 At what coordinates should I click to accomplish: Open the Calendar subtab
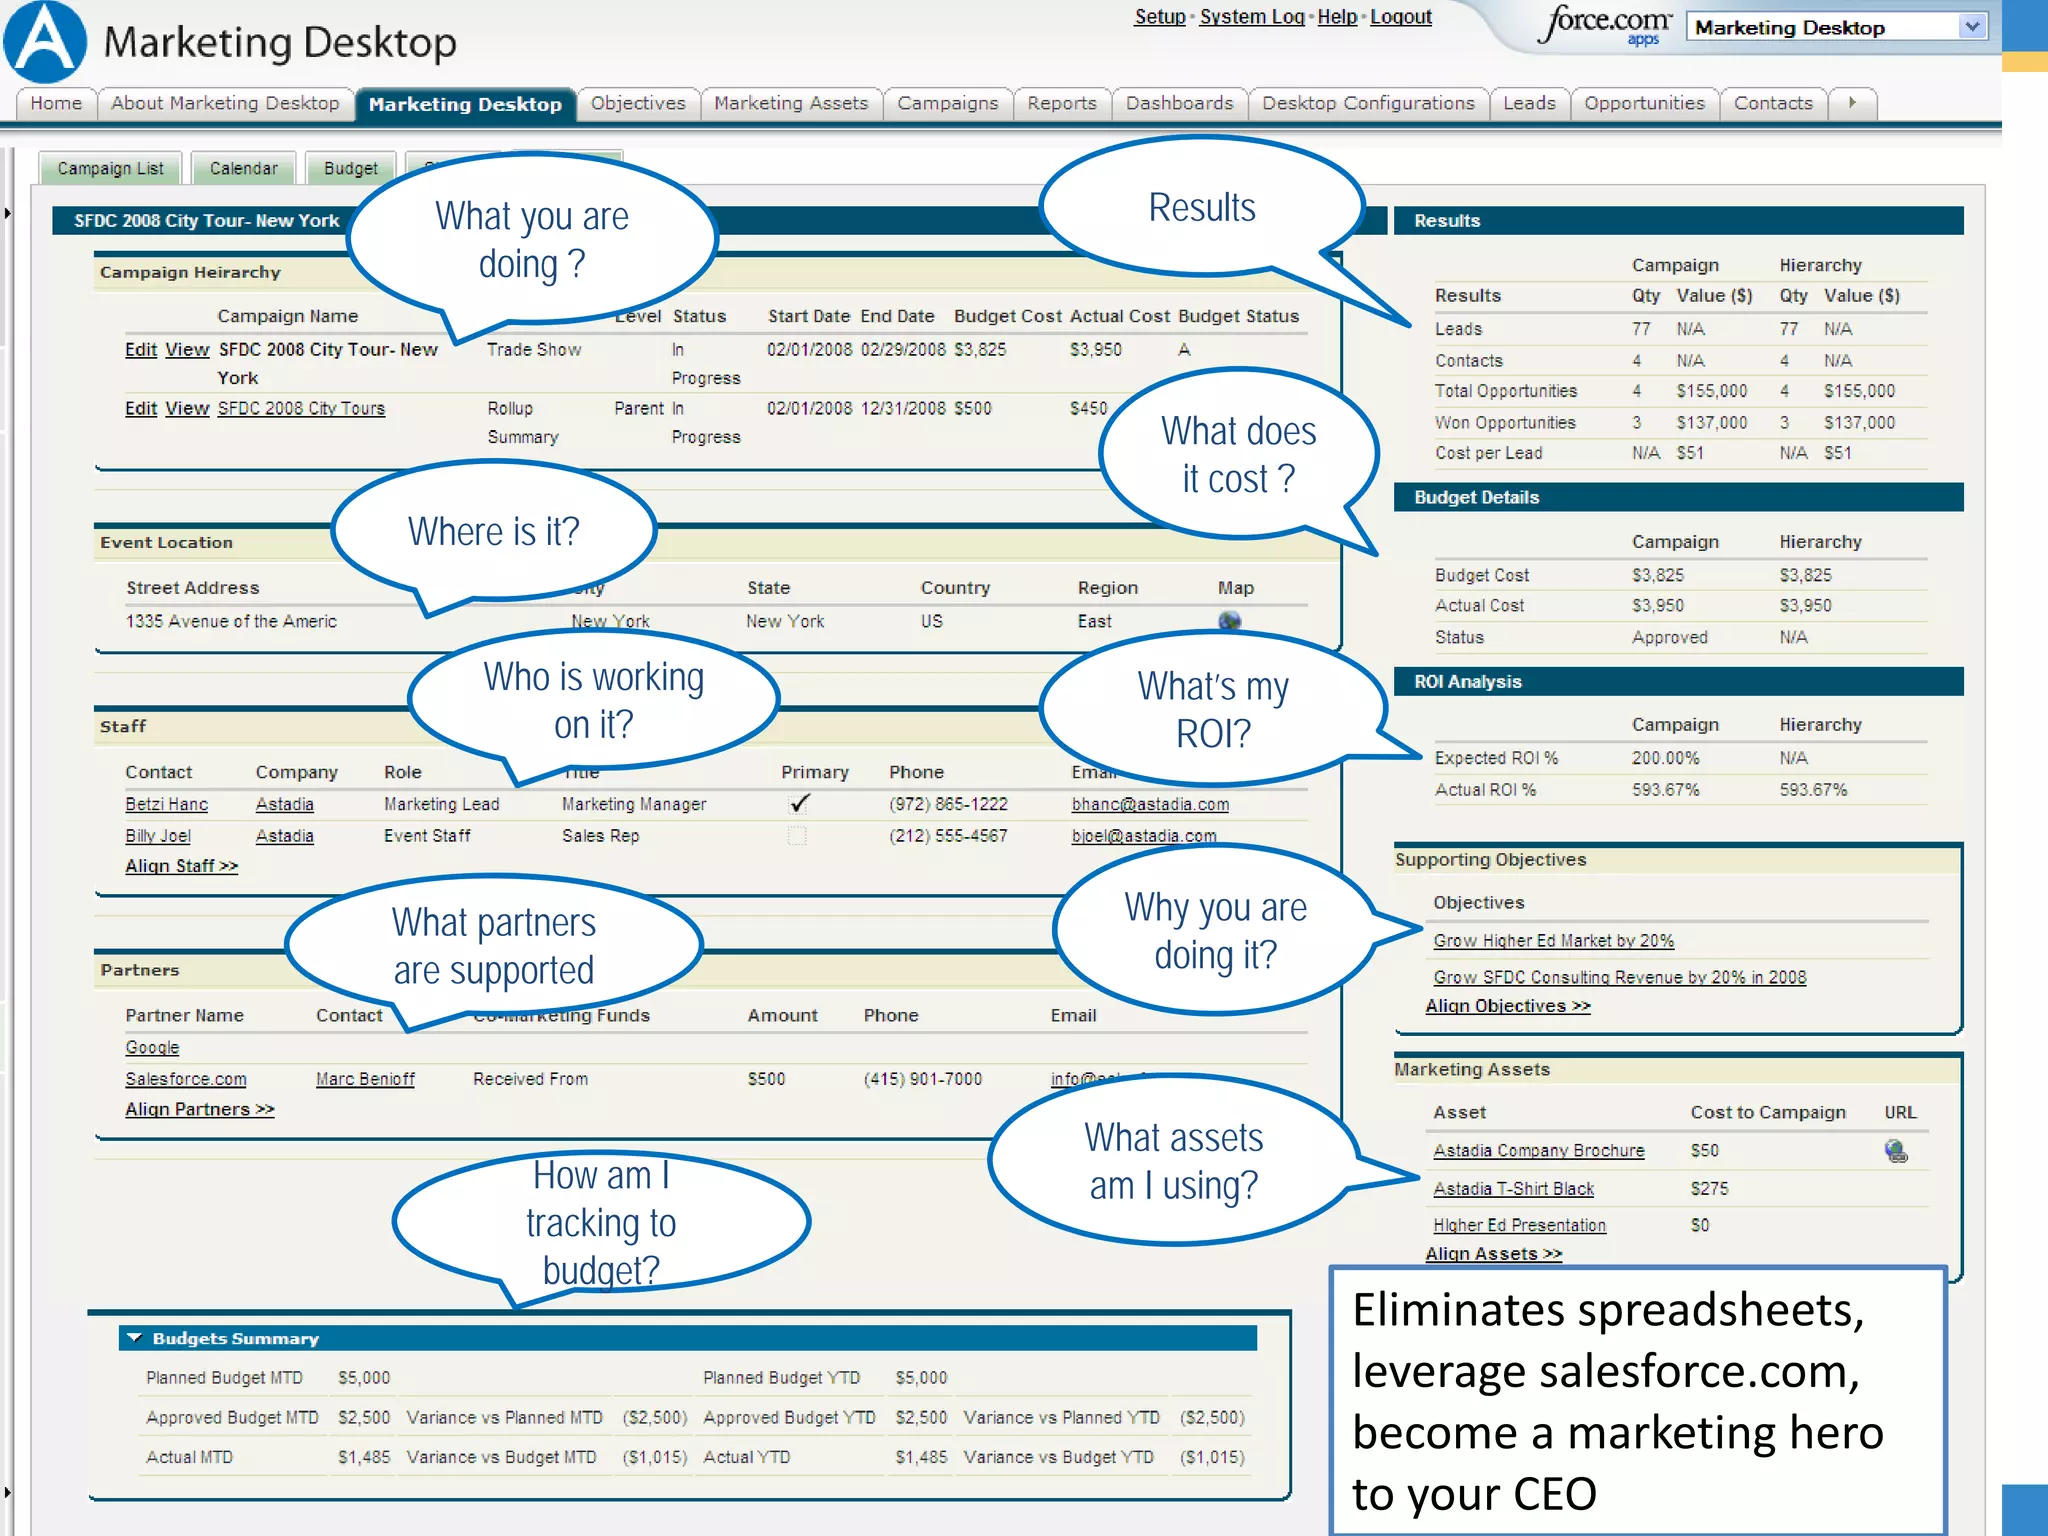243,168
